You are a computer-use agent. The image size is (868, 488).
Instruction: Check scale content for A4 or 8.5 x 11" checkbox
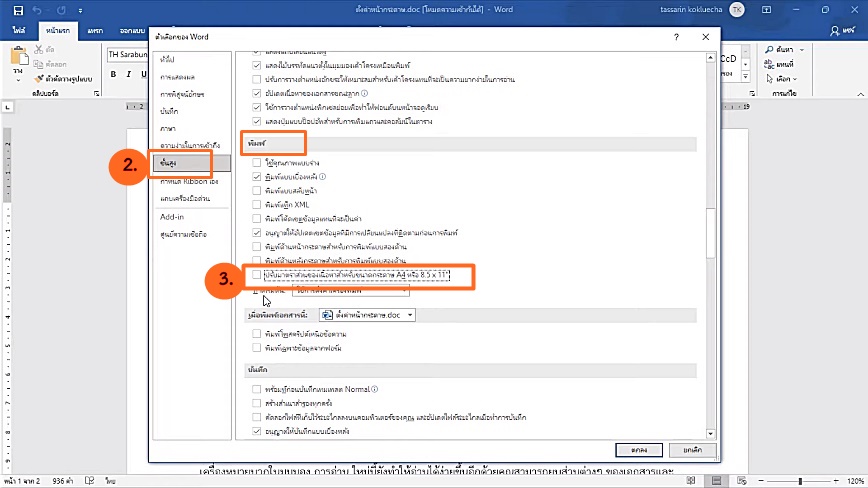256,274
